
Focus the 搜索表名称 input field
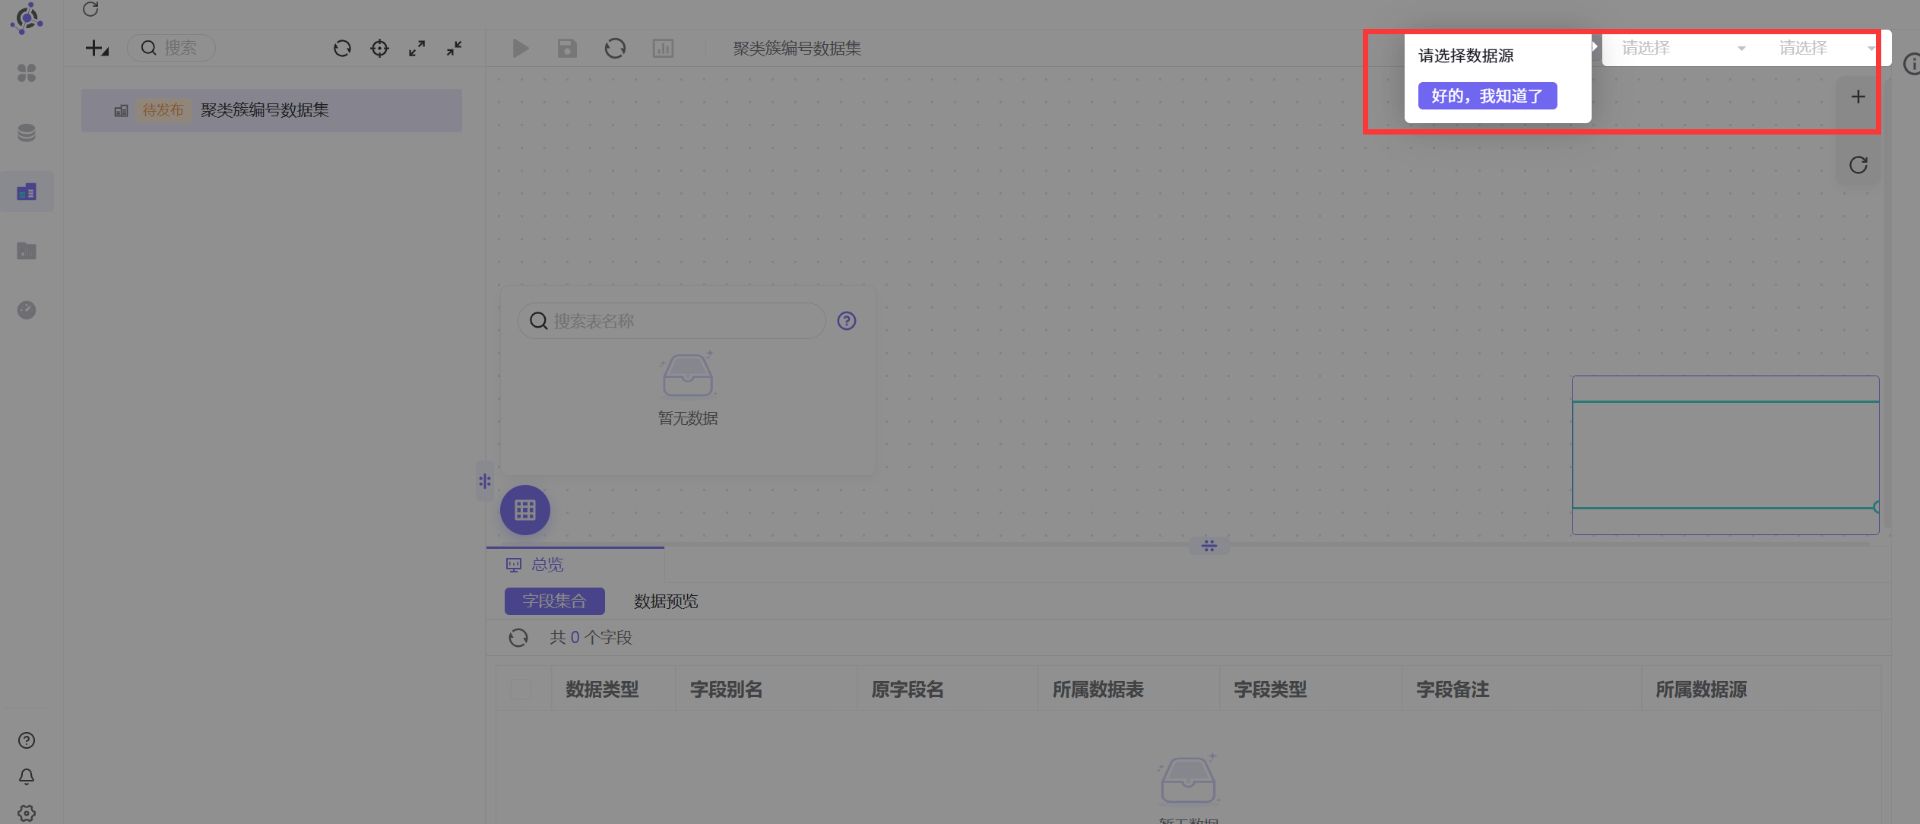coord(672,321)
